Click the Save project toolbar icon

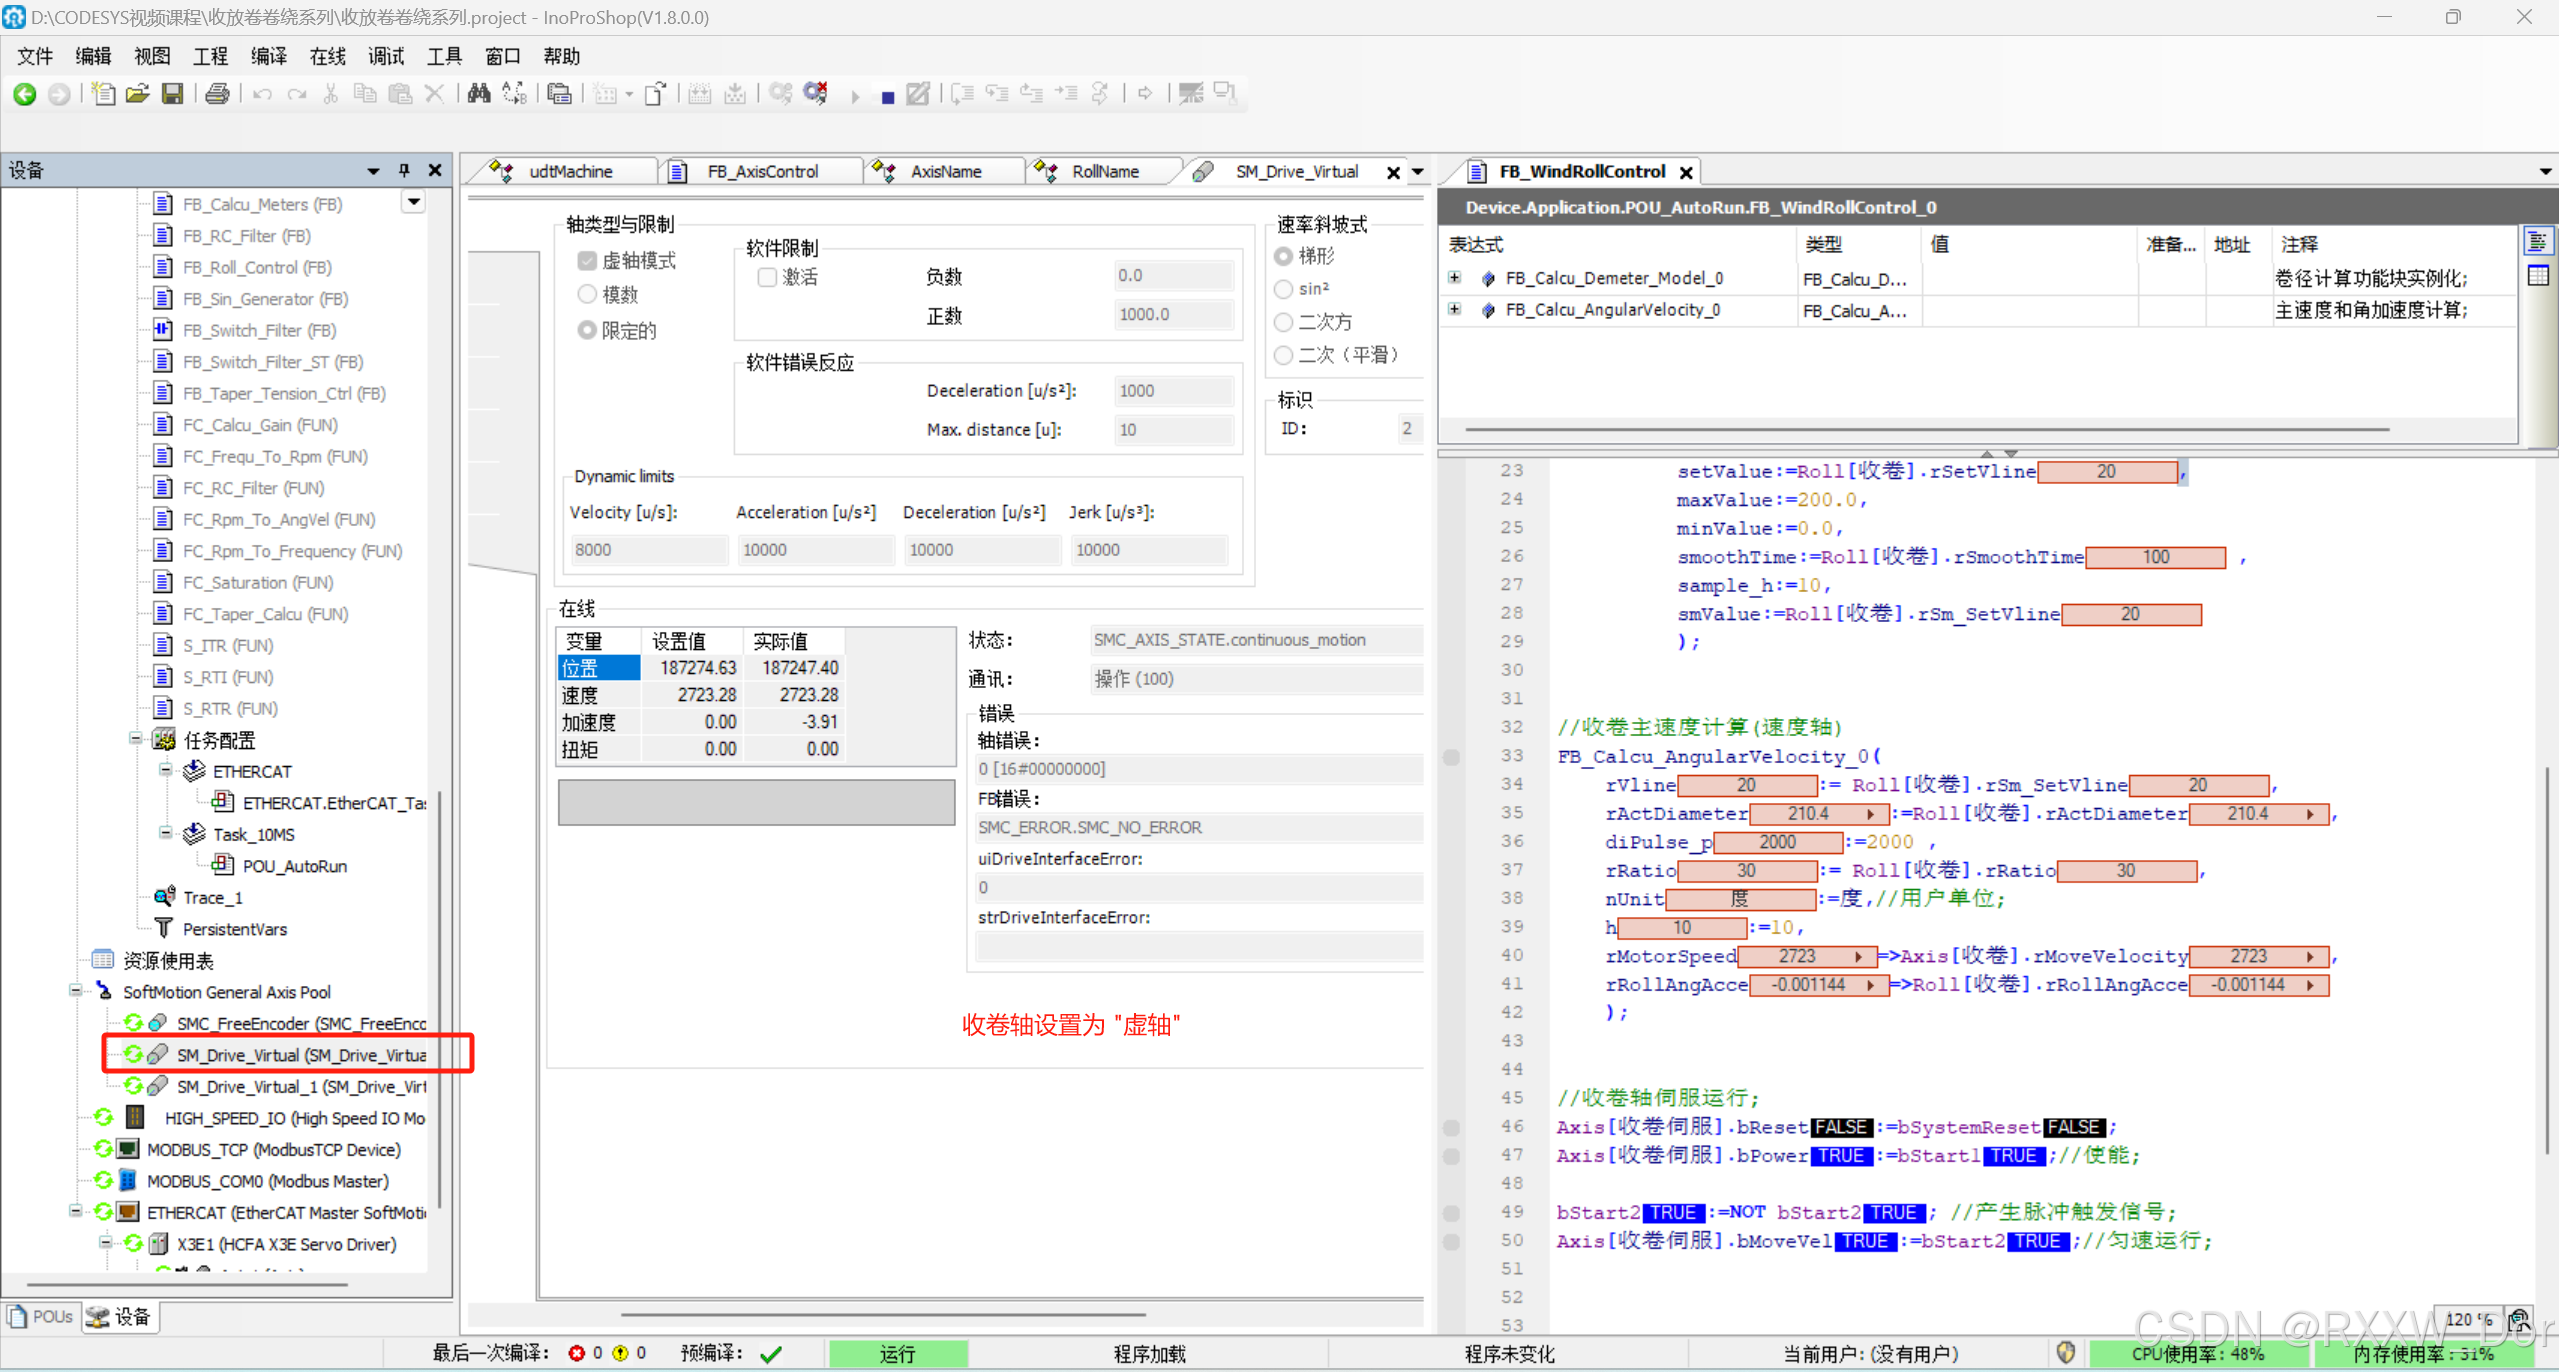coord(173,94)
